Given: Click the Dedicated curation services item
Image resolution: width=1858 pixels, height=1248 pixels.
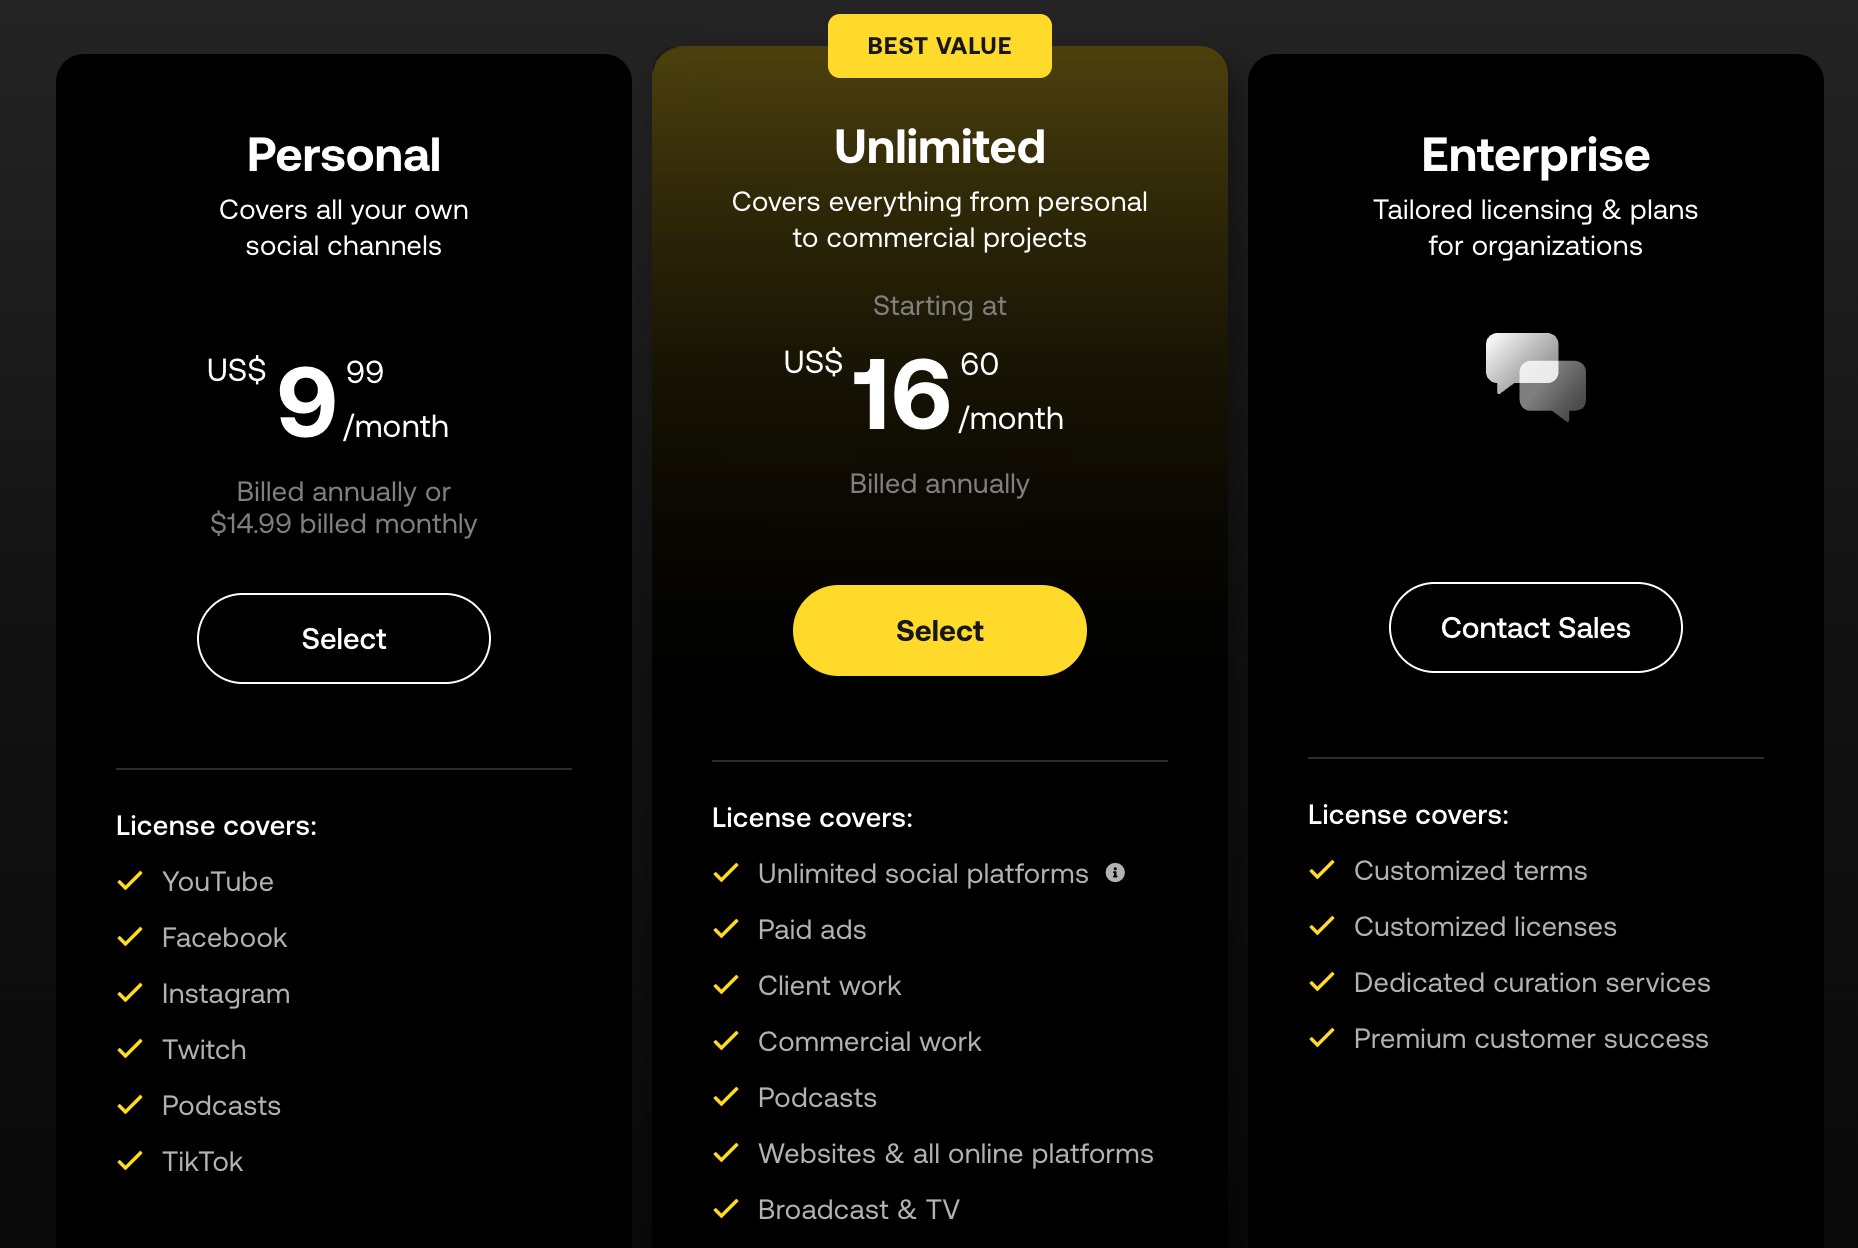Looking at the screenshot, I should coord(1532,982).
